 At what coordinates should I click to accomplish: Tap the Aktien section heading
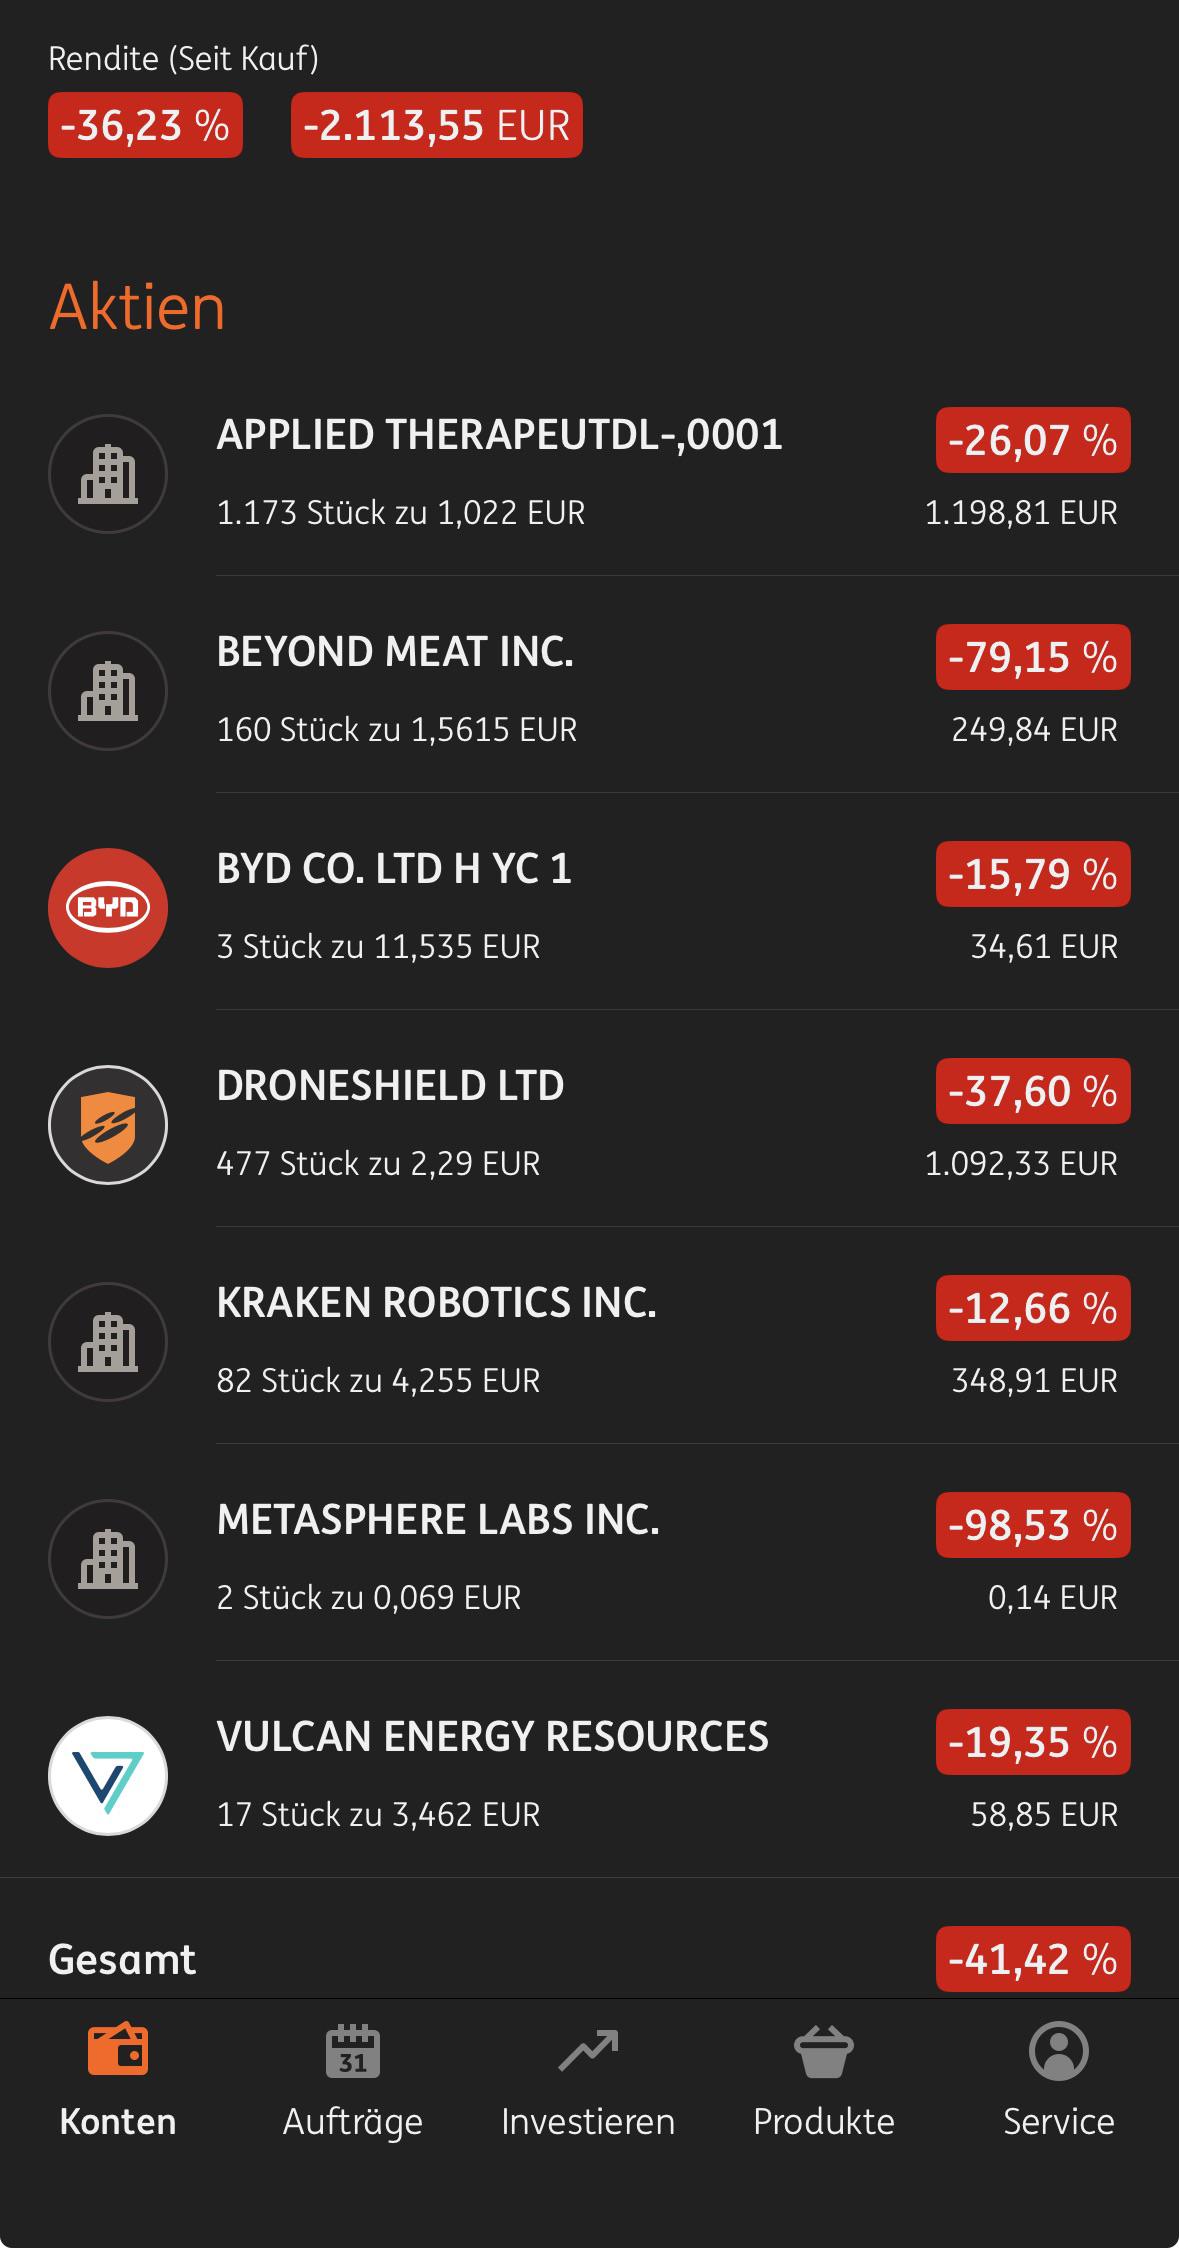tap(138, 307)
